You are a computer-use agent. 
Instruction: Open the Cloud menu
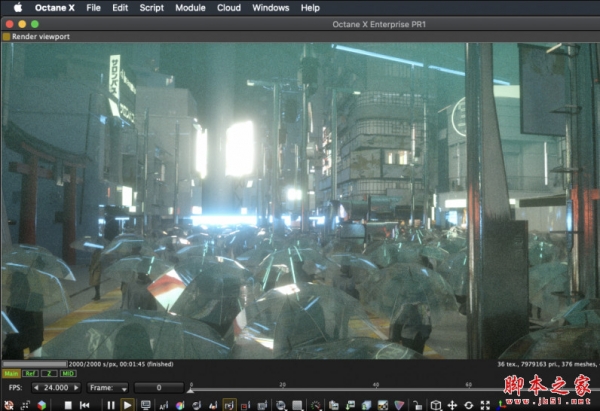228,7
